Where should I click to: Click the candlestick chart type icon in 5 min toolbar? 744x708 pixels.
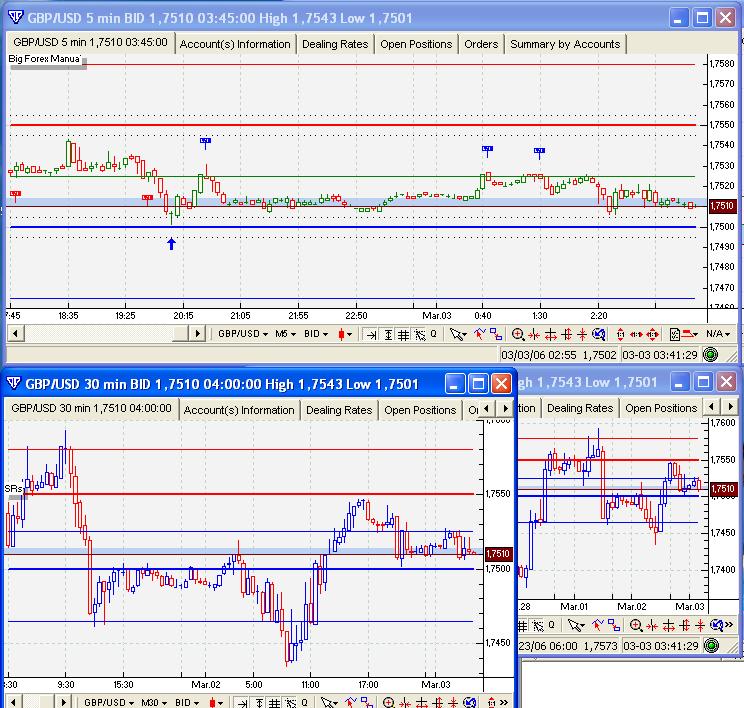click(343, 334)
